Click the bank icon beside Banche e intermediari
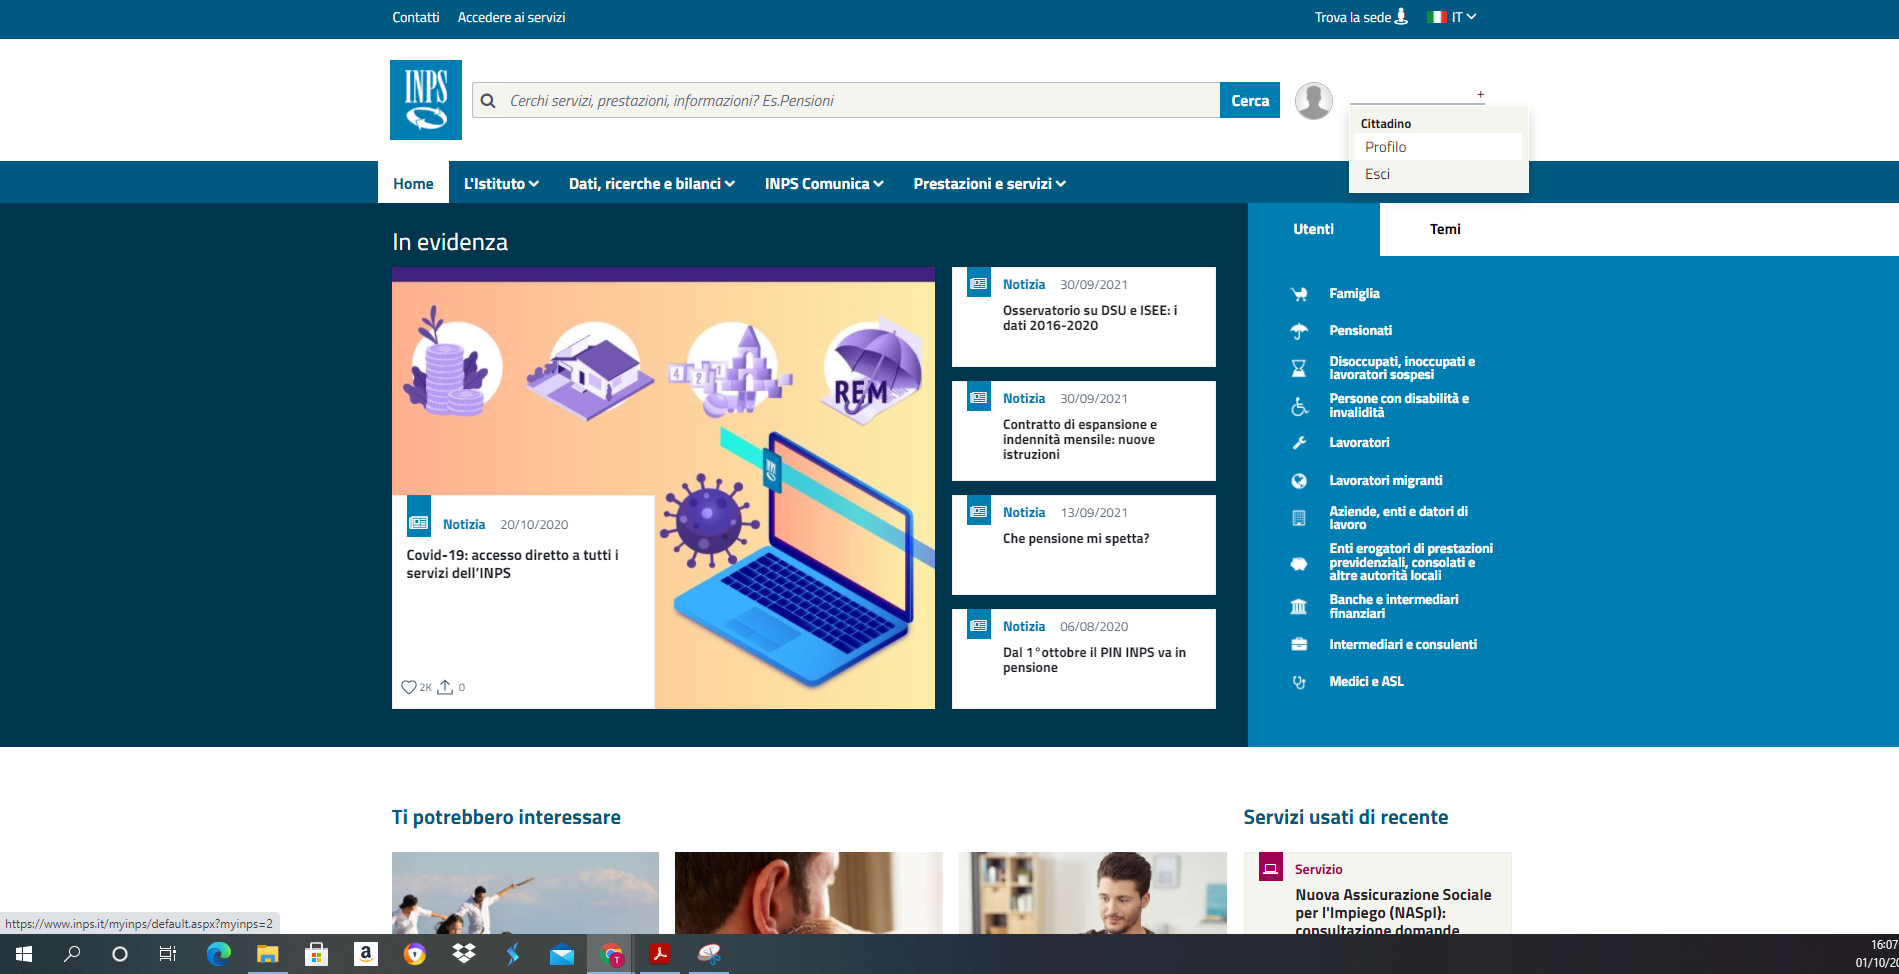The height and width of the screenshot is (974, 1899). (1299, 607)
